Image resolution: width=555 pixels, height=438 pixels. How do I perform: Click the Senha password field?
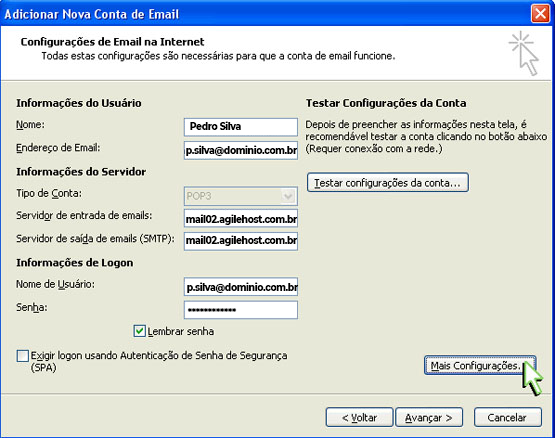(241, 310)
